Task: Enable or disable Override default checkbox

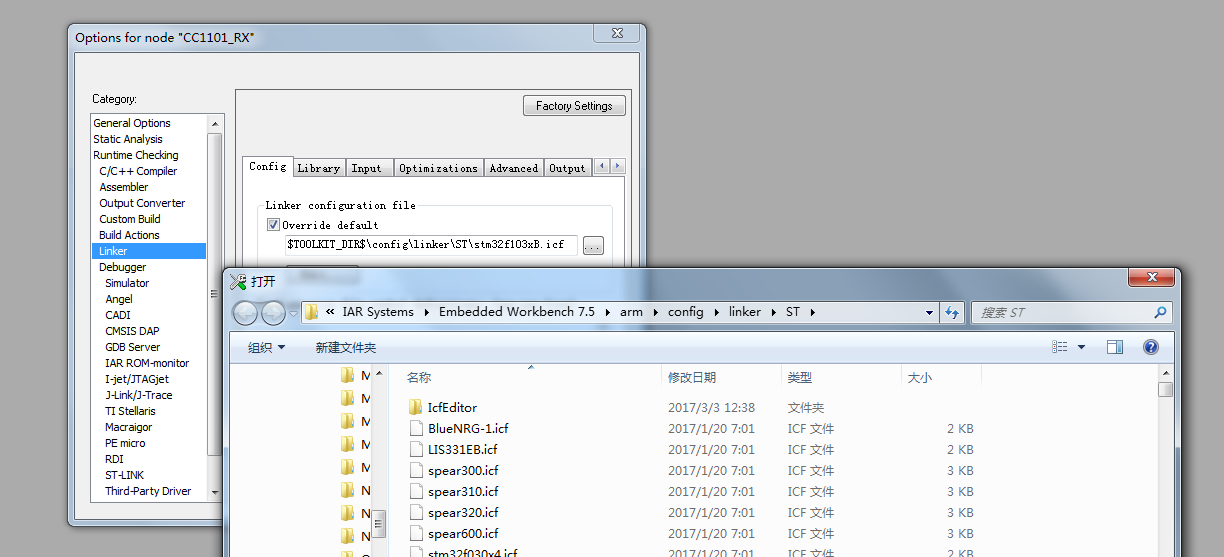Action: (273, 225)
